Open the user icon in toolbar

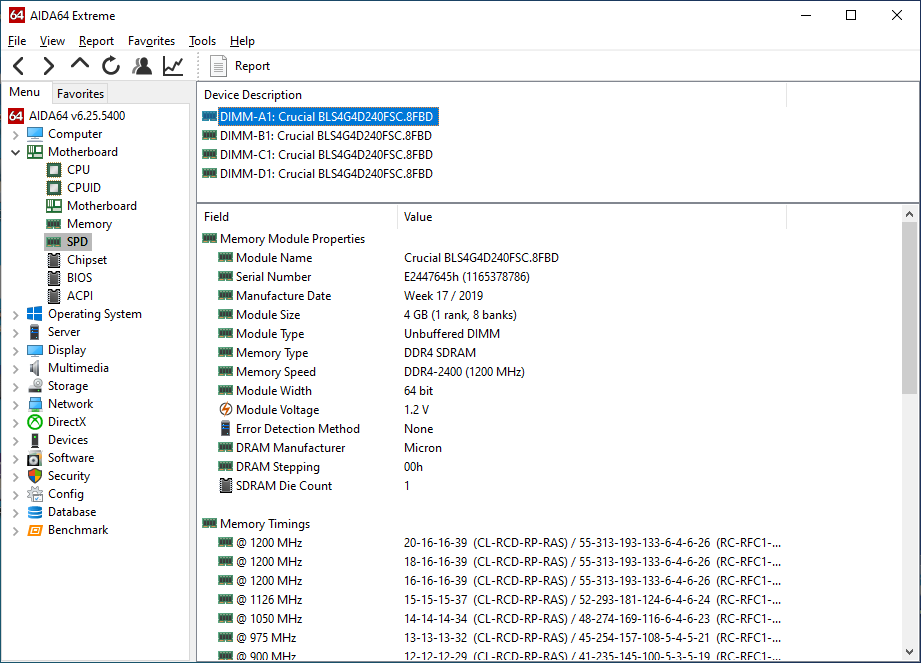pyautogui.click(x=142, y=66)
